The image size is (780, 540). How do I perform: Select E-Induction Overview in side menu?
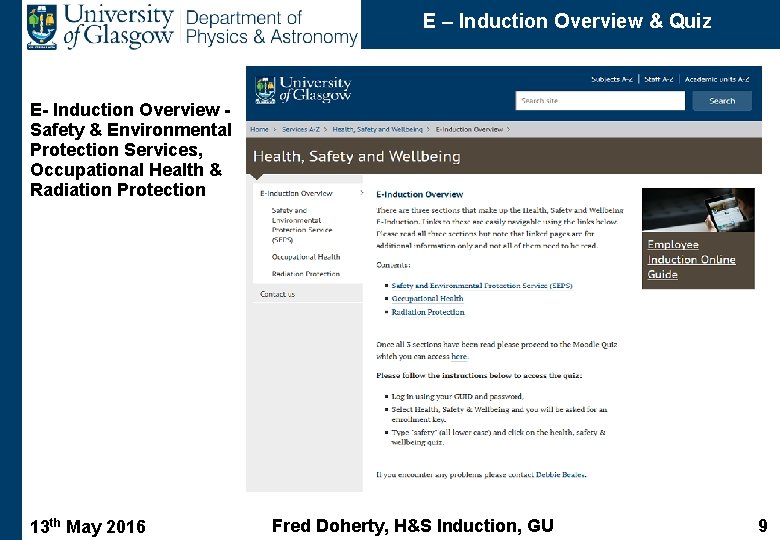coord(296,193)
